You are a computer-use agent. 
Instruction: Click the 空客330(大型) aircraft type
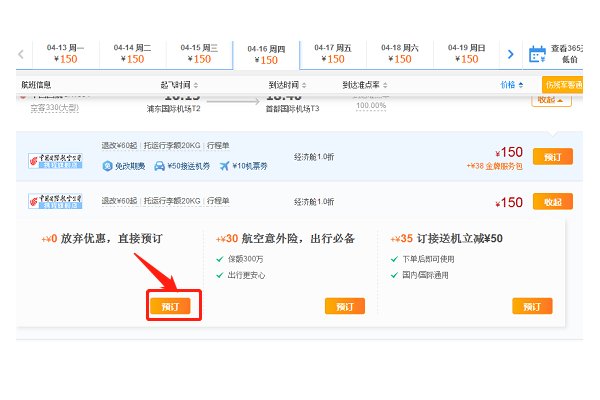(55, 108)
